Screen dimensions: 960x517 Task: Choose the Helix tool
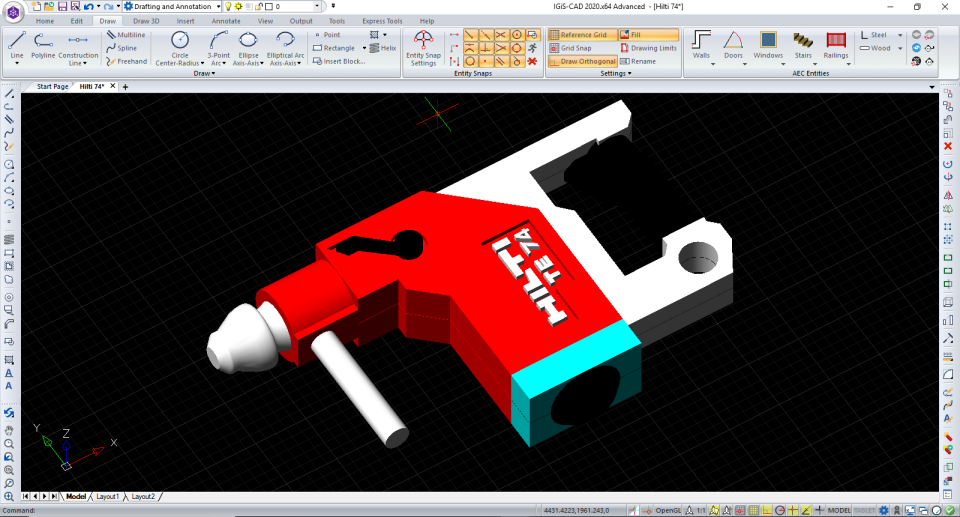click(383, 48)
